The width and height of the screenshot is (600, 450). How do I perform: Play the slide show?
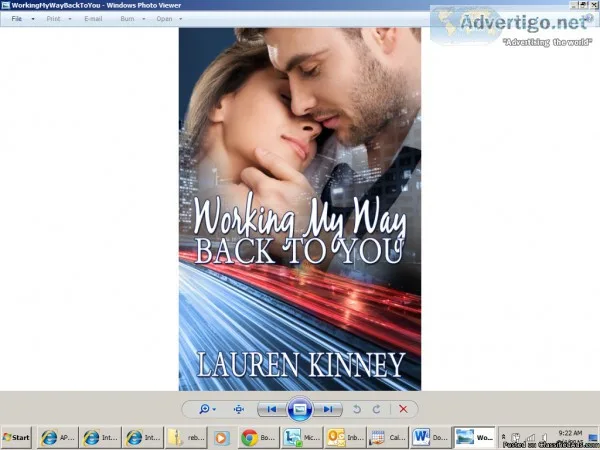click(300, 409)
